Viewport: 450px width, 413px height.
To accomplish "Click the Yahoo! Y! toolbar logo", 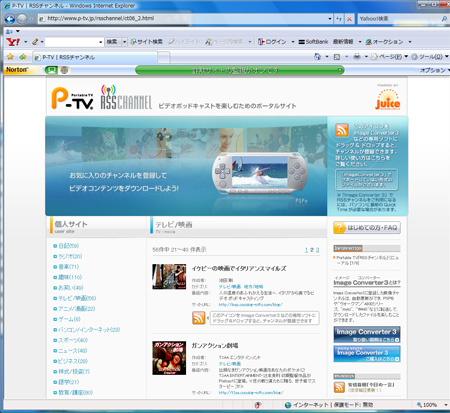I will [13, 42].
